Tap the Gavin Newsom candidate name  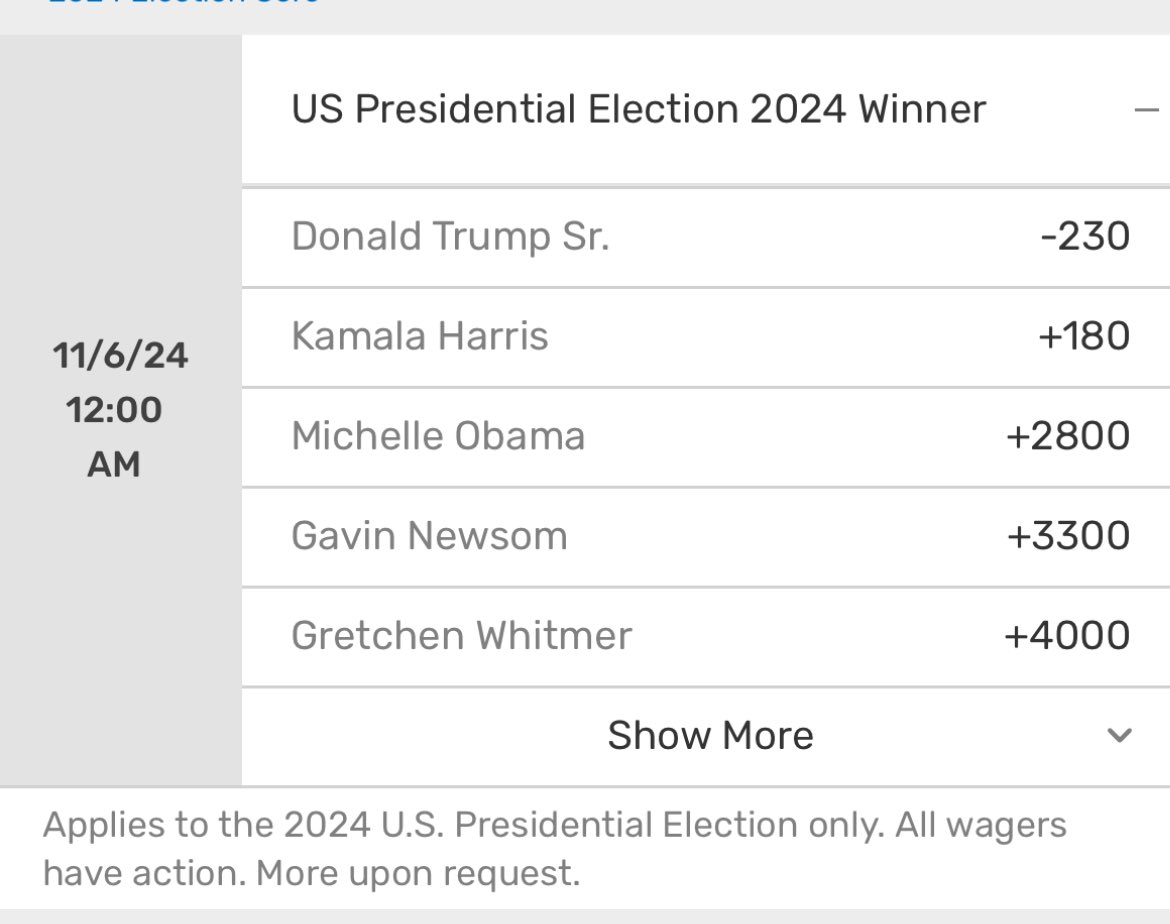[429, 536]
